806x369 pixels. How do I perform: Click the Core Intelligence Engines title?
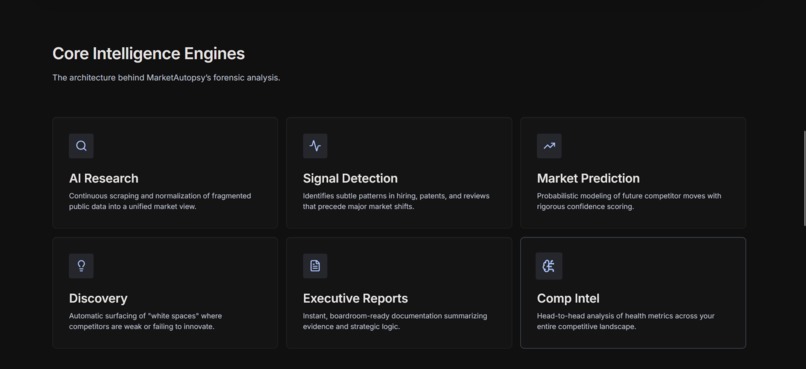149,54
